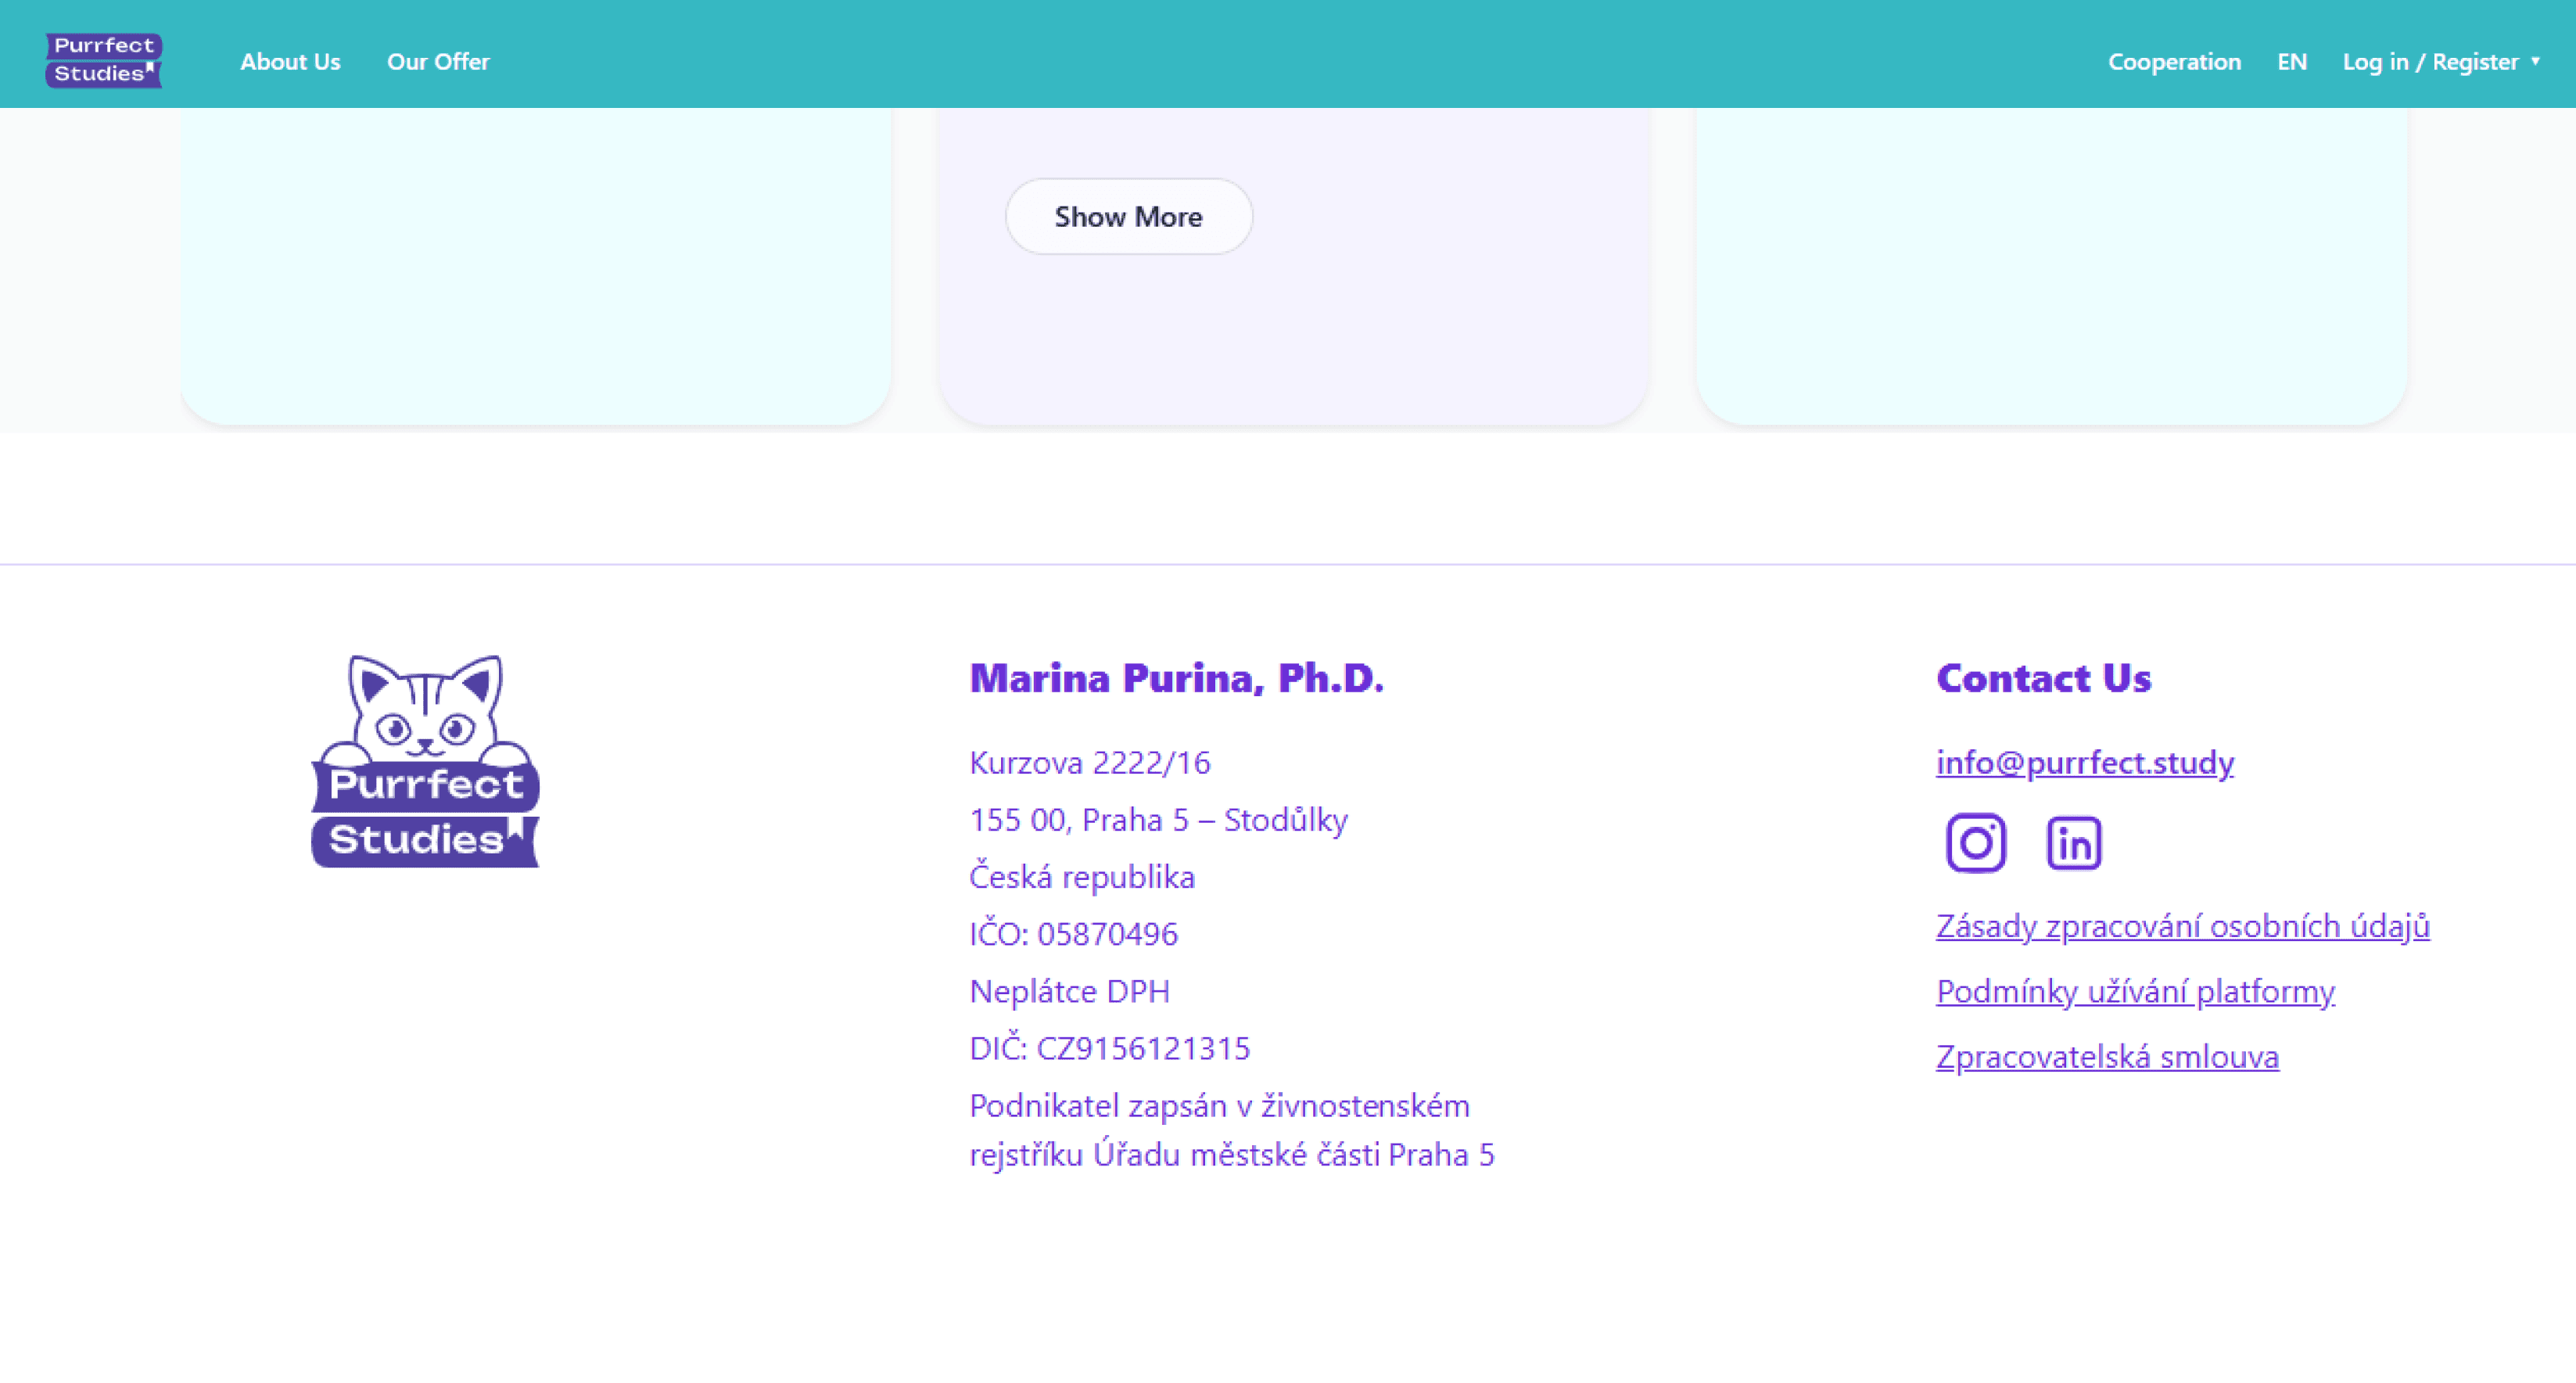The height and width of the screenshot is (1383, 2576).
Task: Click the Česká republika text
Action: point(1082,877)
